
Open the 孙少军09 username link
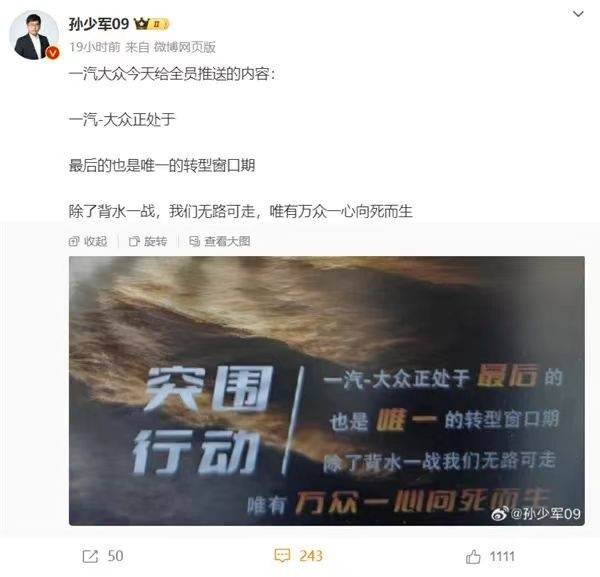(x=99, y=24)
